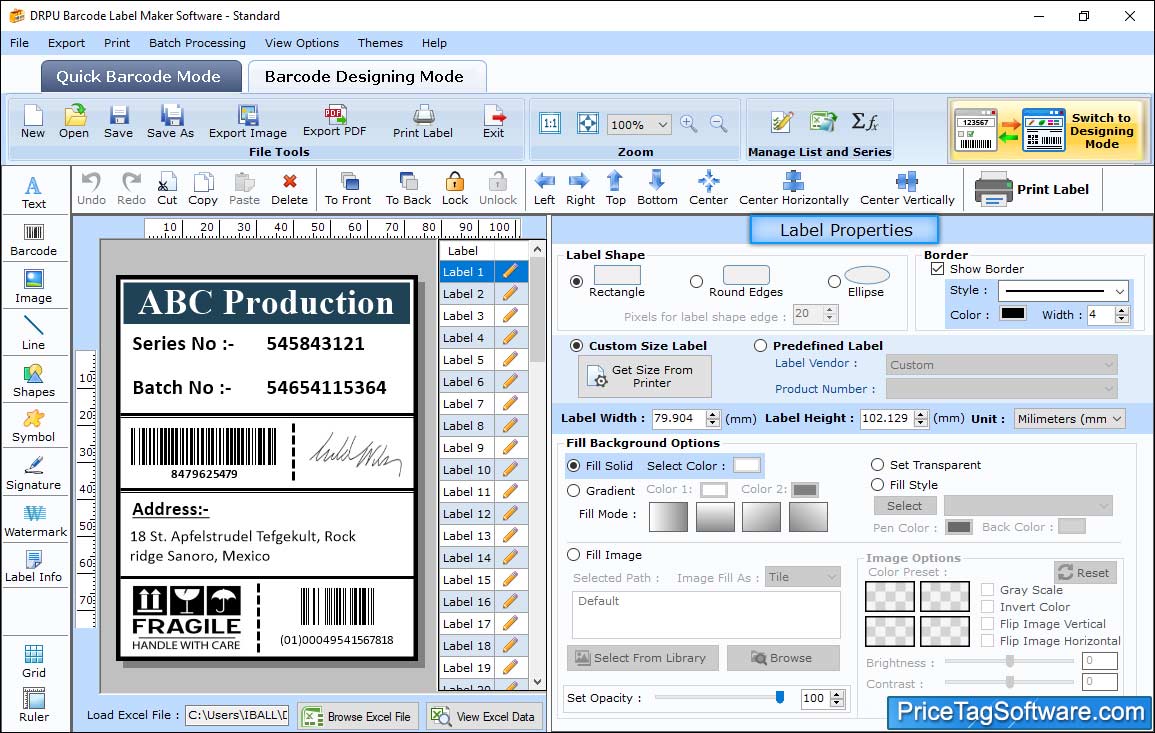Open the border Style dropdown

click(x=1120, y=291)
